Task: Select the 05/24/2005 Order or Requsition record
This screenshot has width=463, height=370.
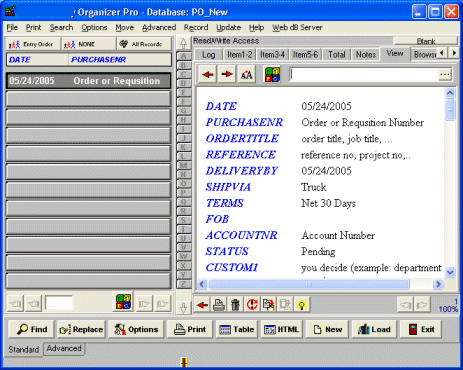Action: pos(88,81)
